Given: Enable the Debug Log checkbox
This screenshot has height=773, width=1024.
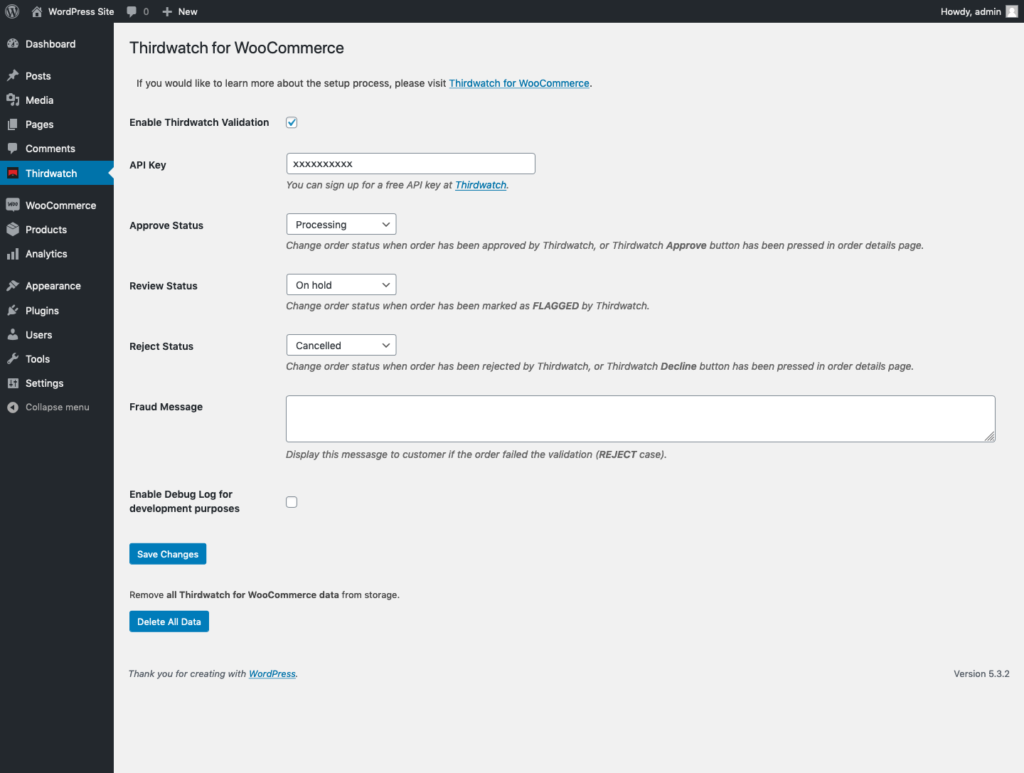Looking at the screenshot, I should coord(292,502).
